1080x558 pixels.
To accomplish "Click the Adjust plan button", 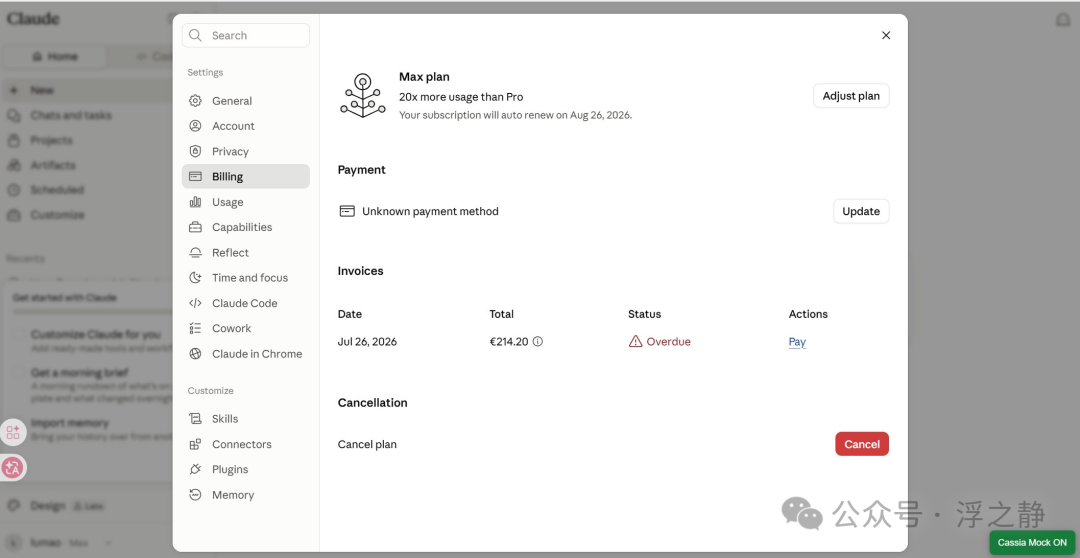I will 851,96.
